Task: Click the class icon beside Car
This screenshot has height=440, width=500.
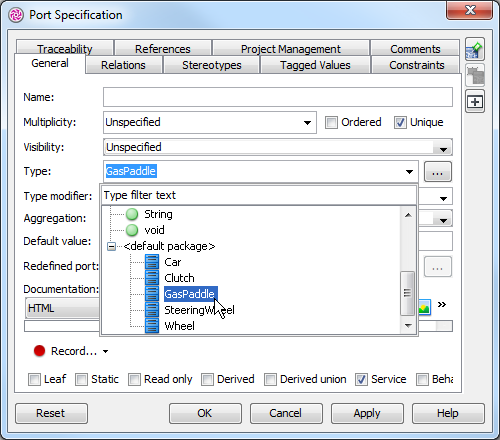Action: tap(152, 262)
